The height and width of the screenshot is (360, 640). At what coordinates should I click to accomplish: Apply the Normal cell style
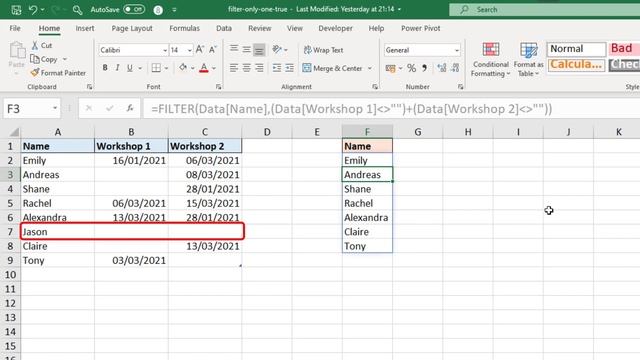point(576,49)
